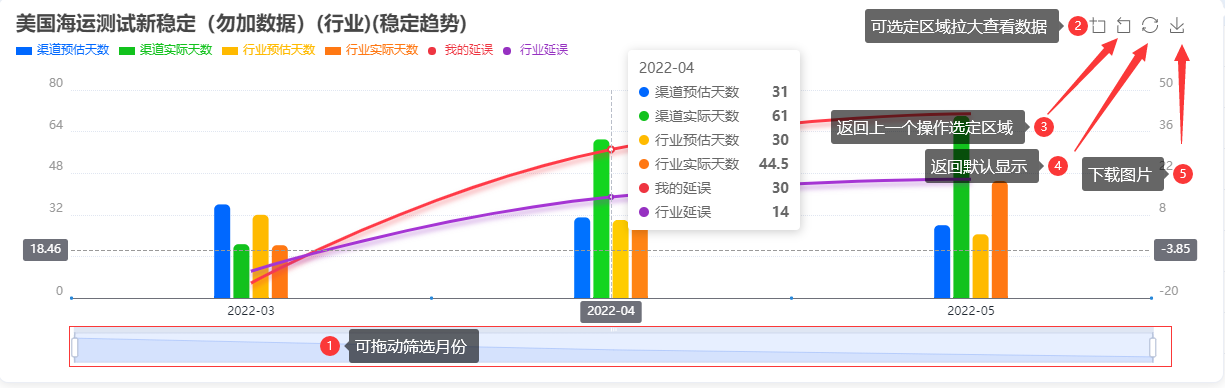
Task: Click the yellow bar for 2022-04
Action: pos(620,259)
